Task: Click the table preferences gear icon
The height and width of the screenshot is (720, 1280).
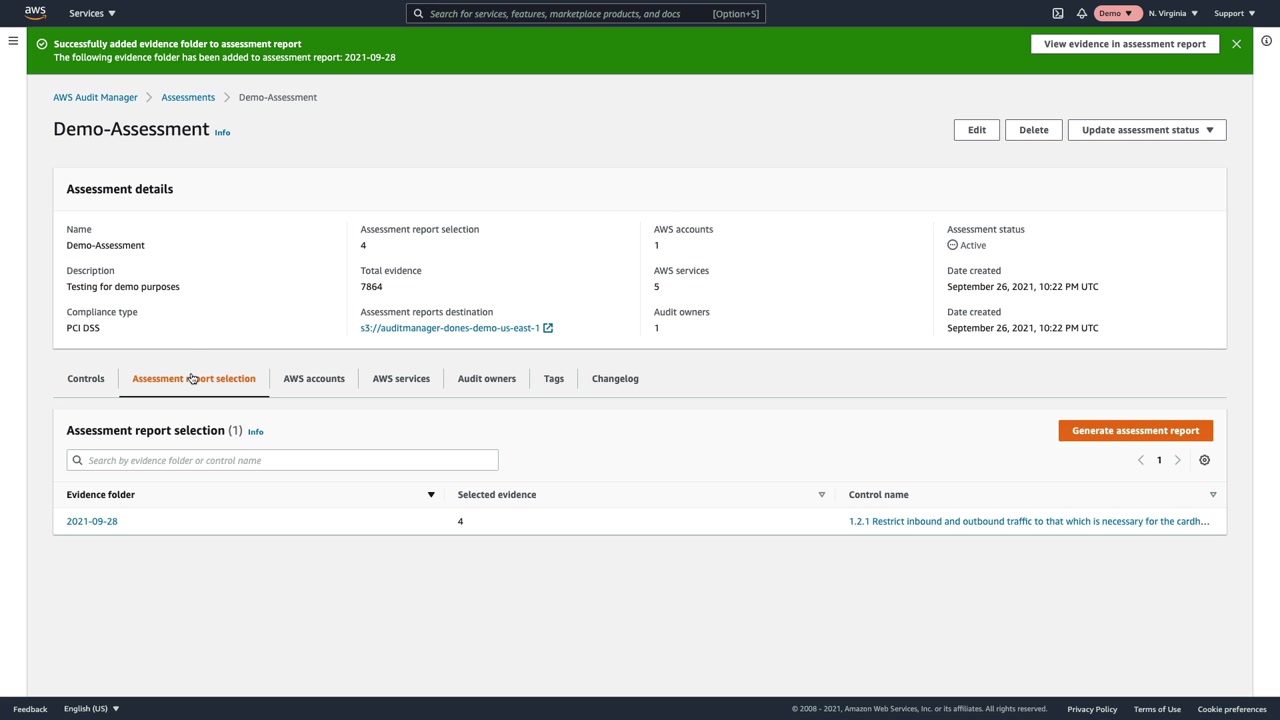Action: point(1204,460)
